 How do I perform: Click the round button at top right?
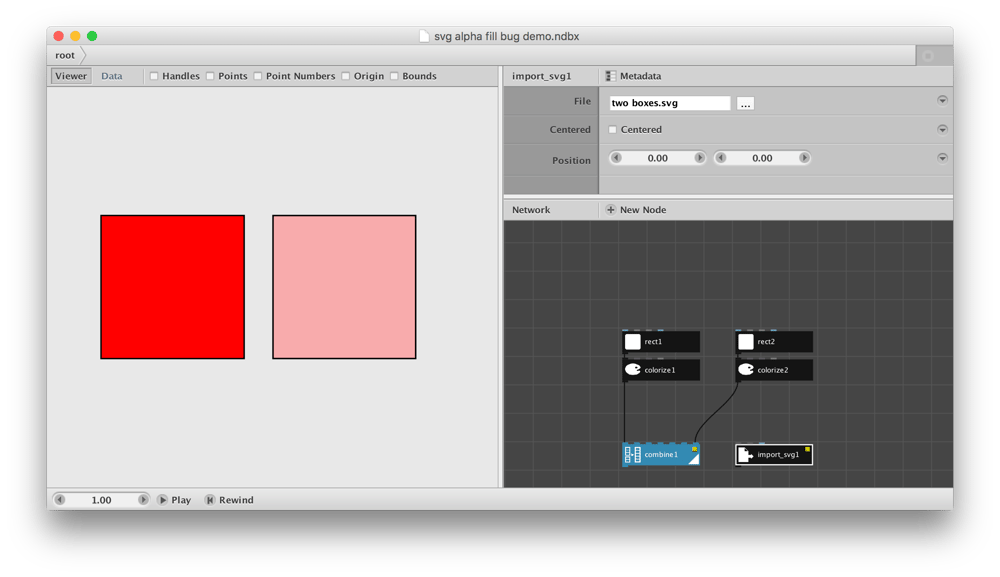tap(929, 56)
